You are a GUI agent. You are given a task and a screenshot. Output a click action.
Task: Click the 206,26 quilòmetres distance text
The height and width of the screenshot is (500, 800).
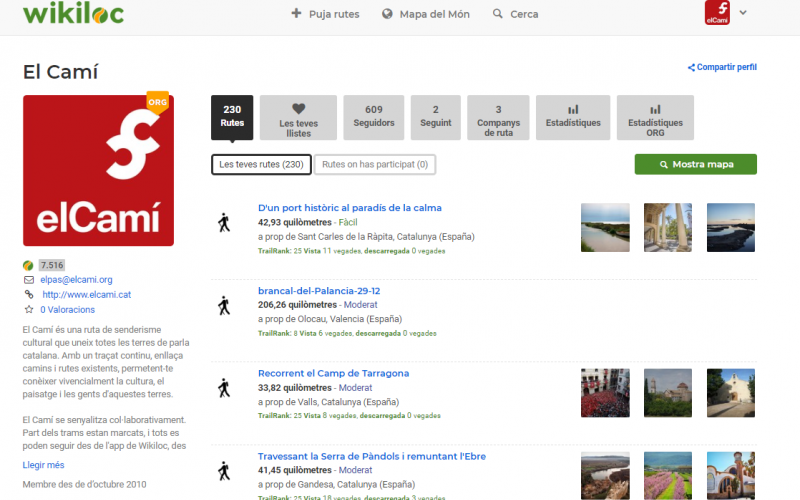[297, 305]
